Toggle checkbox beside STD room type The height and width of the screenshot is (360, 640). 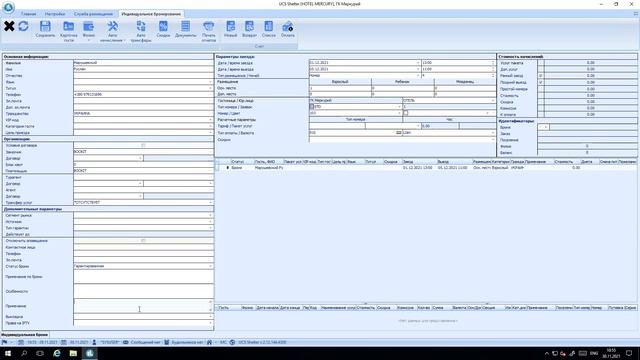tap(311, 107)
